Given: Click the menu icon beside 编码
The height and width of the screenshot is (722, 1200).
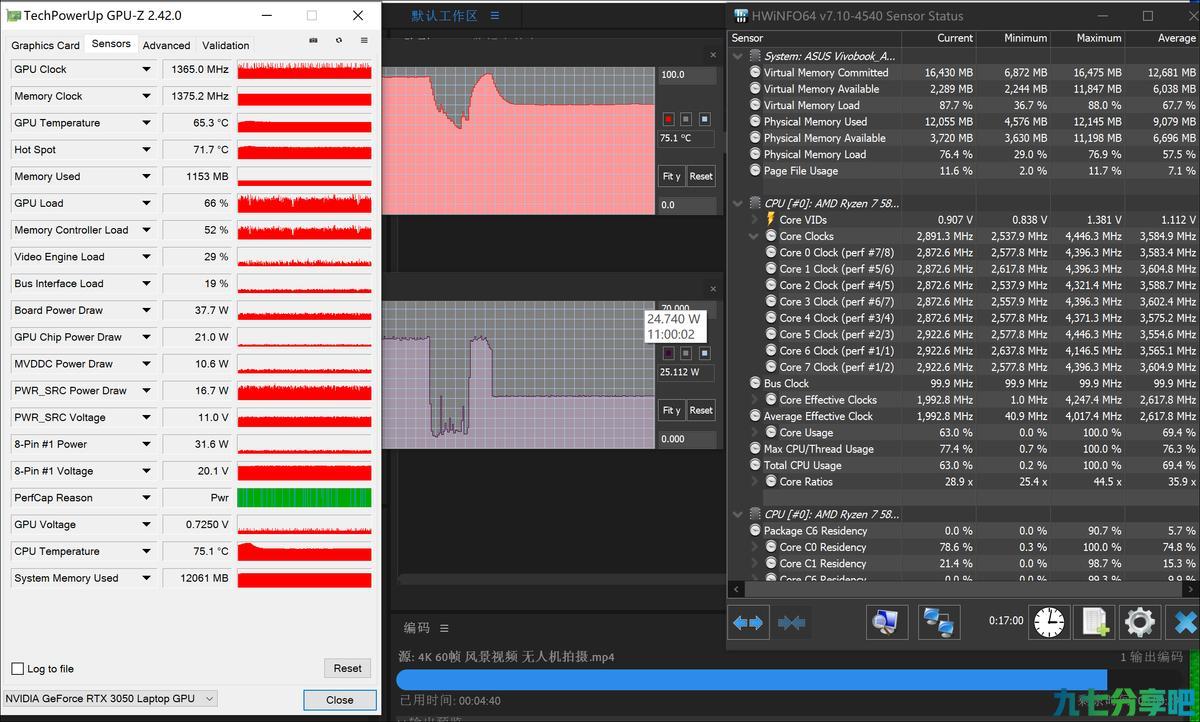Looking at the screenshot, I should (x=444, y=628).
